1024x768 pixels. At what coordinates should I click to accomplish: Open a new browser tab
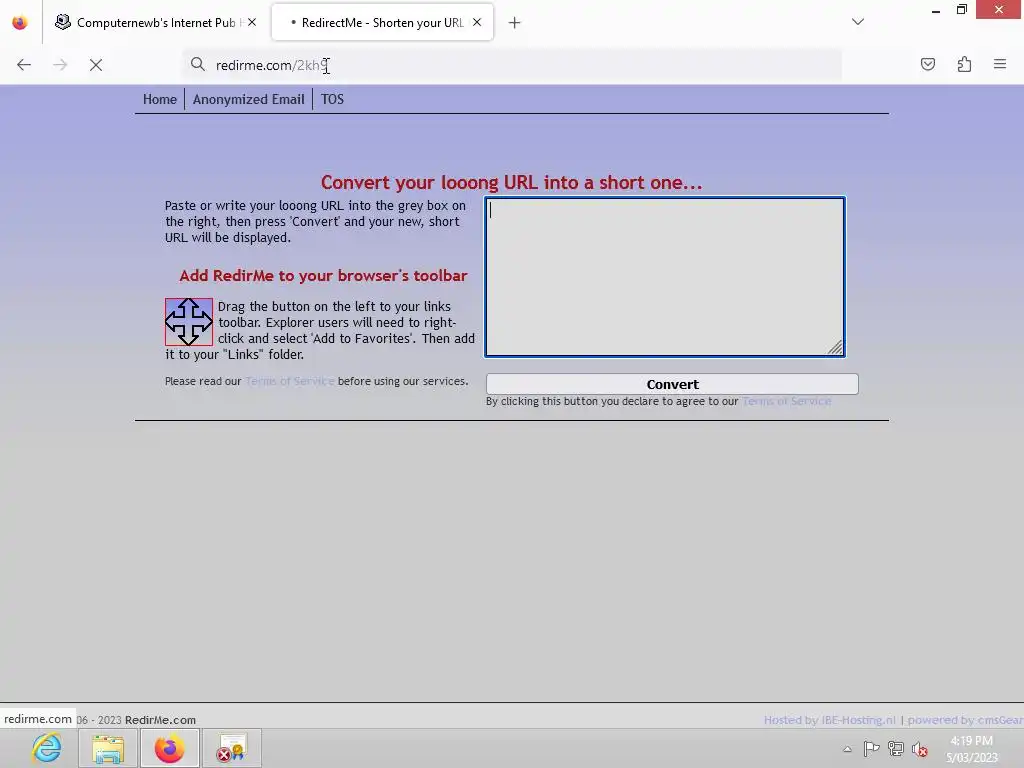click(x=515, y=23)
